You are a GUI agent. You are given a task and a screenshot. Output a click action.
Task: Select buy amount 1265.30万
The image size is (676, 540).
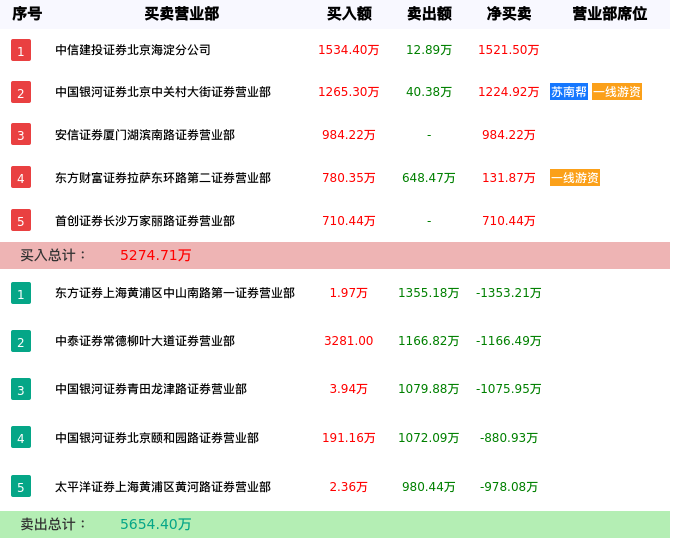349,92
